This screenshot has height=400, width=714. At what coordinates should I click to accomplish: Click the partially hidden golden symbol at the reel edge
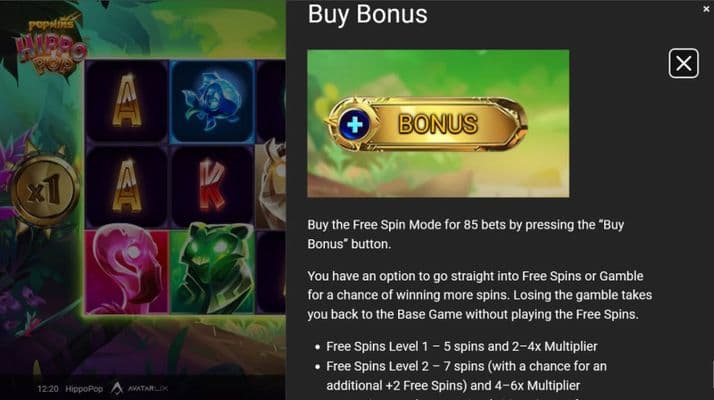tap(270, 185)
